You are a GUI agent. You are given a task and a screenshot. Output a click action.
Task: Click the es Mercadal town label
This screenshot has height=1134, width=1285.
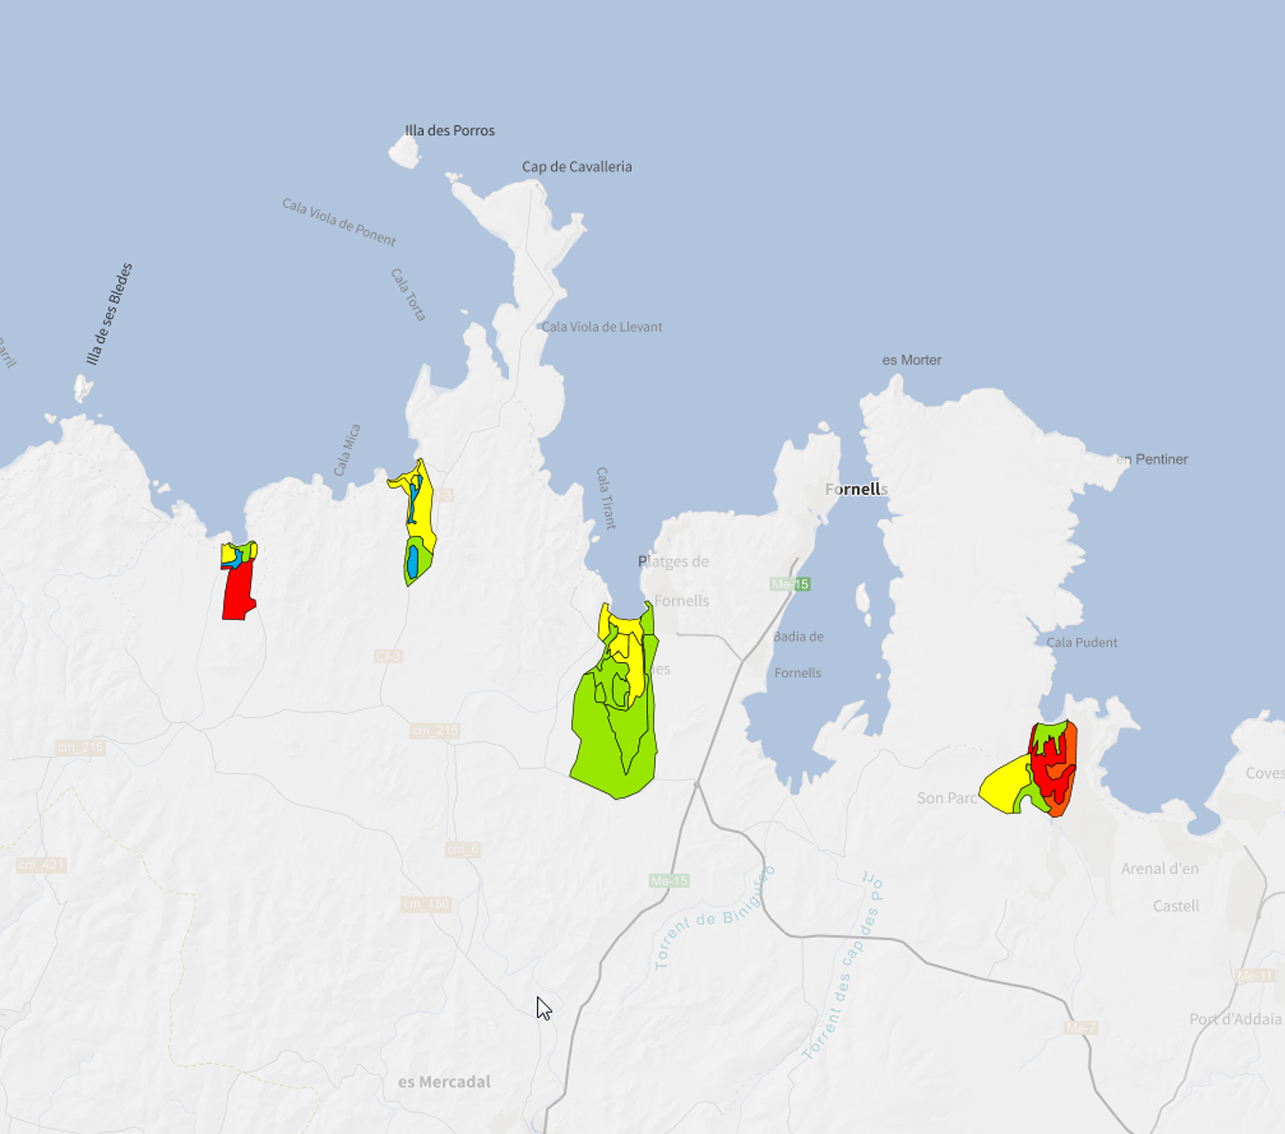[444, 1082]
